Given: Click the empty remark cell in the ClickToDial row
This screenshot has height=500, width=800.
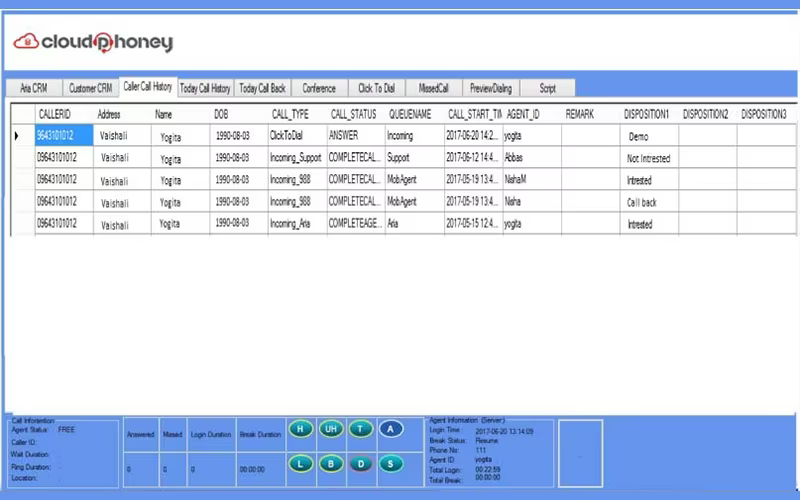Looking at the screenshot, I should pyautogui.click(x=591, y=135).
